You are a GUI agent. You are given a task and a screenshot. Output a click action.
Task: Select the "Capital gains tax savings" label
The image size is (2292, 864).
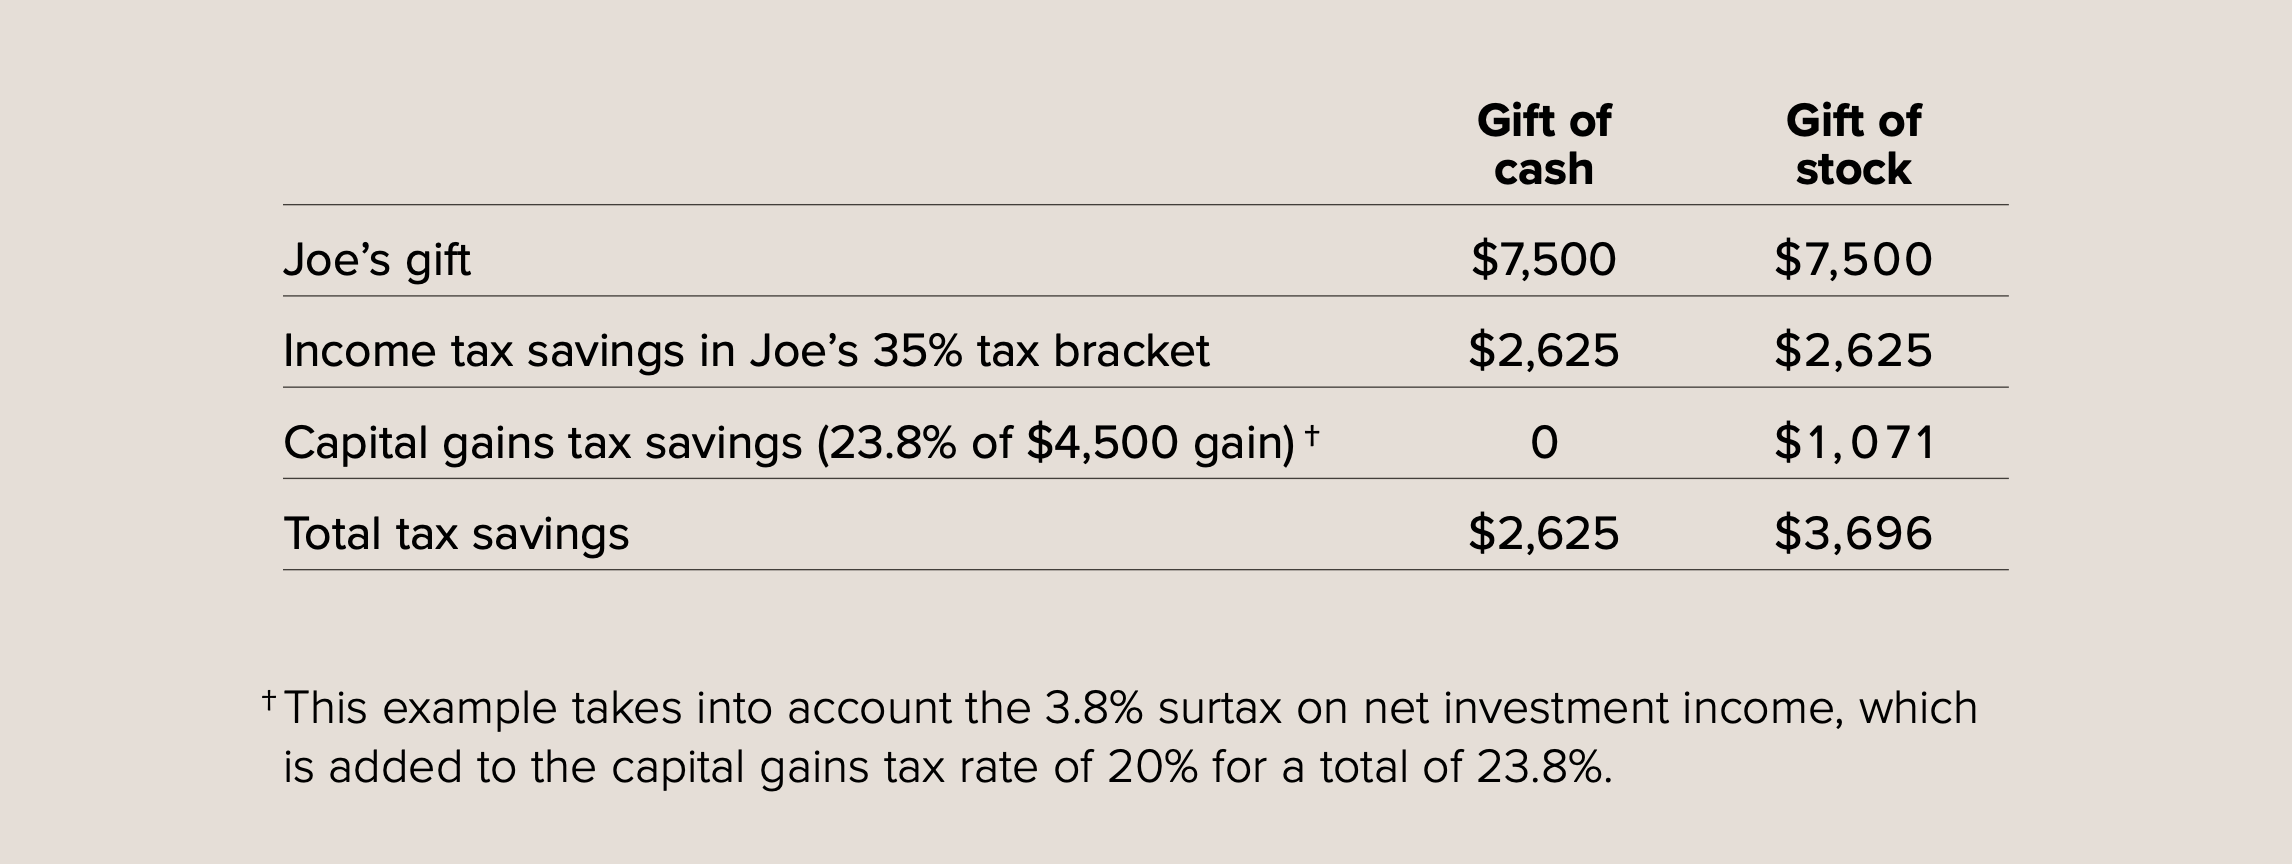point(542,442)
